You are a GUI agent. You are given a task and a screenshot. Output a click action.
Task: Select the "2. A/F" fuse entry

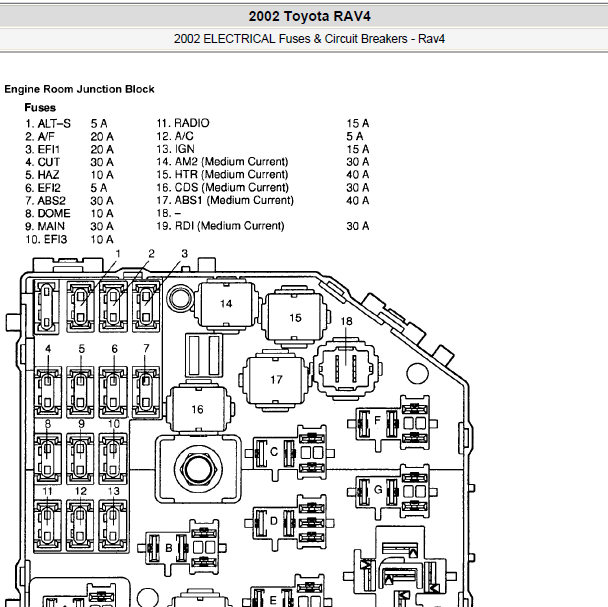(x=40, y=137)
